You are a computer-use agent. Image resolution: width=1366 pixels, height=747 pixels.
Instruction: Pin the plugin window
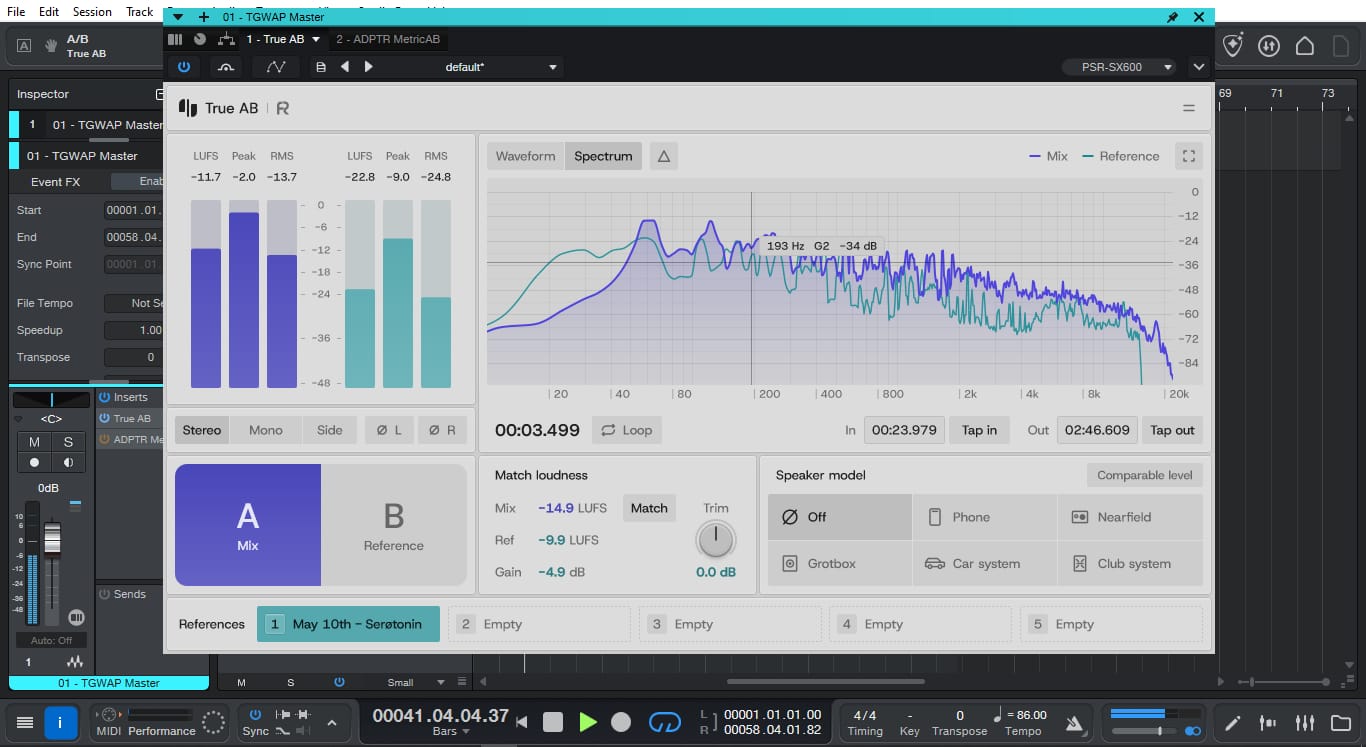coord(1173,17)
